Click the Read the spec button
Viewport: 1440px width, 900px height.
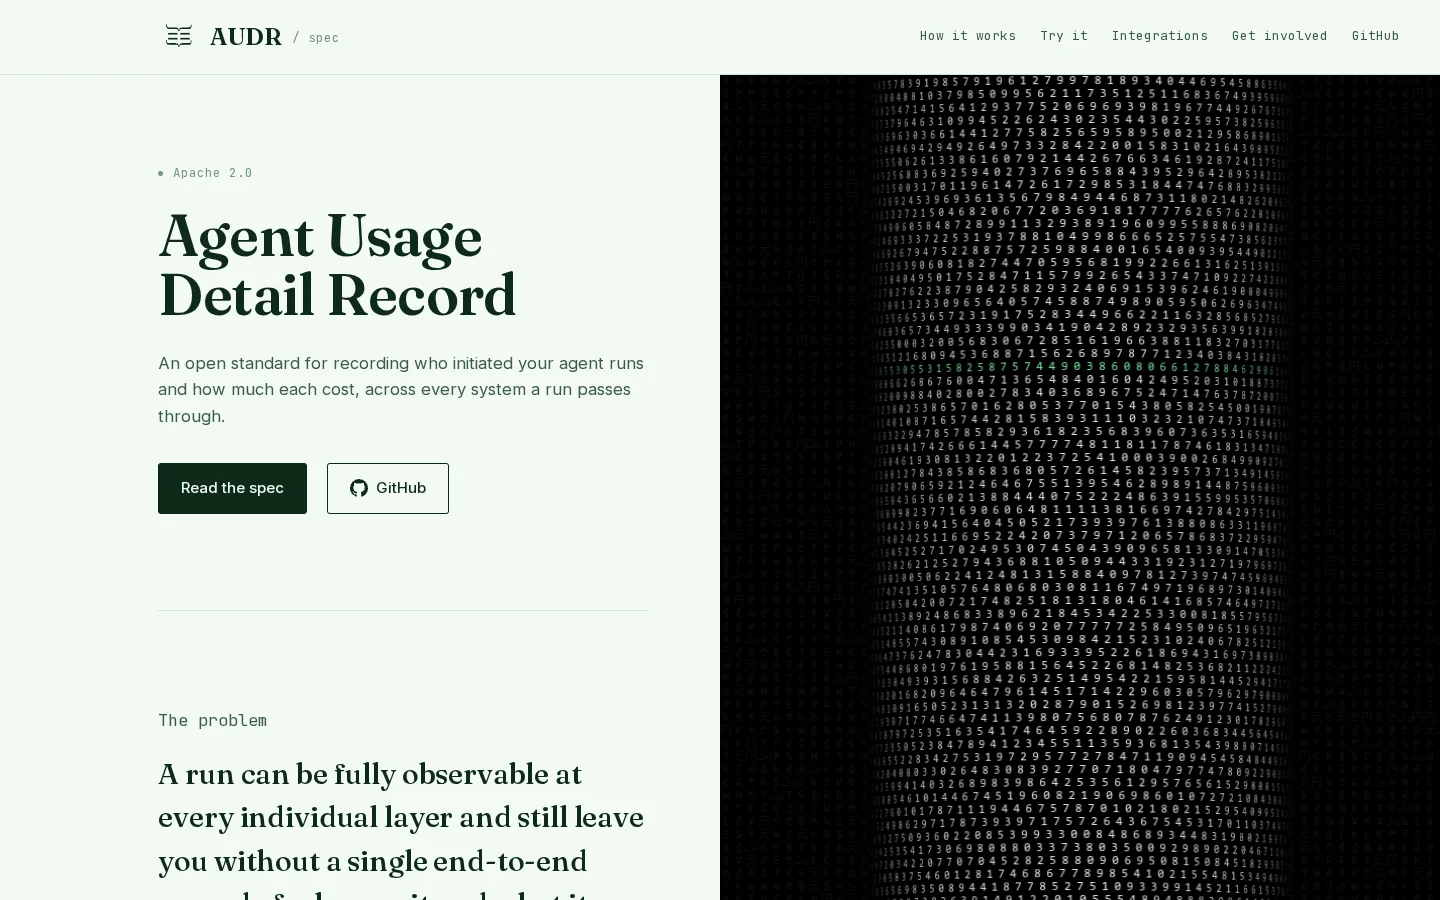[x=232, y=488]
